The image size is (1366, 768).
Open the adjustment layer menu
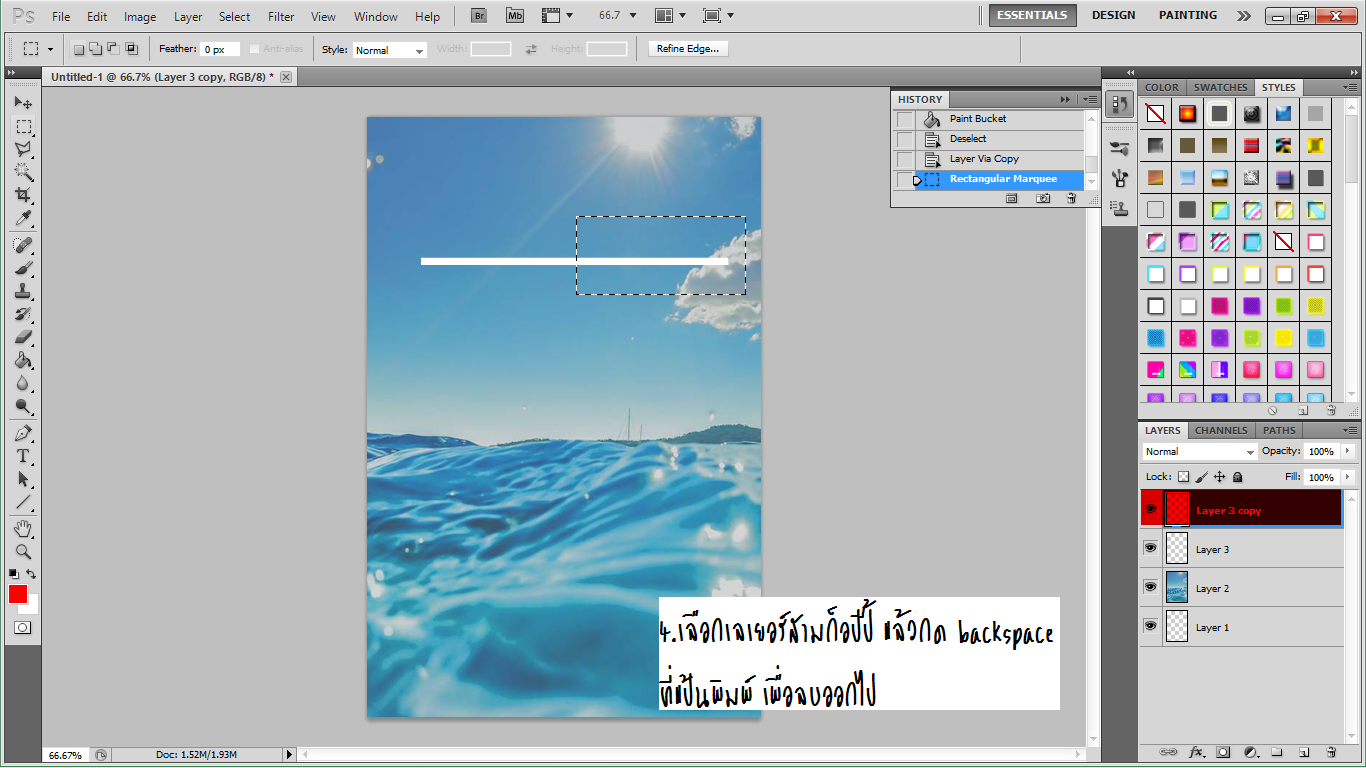click(x=1250, y=752)
